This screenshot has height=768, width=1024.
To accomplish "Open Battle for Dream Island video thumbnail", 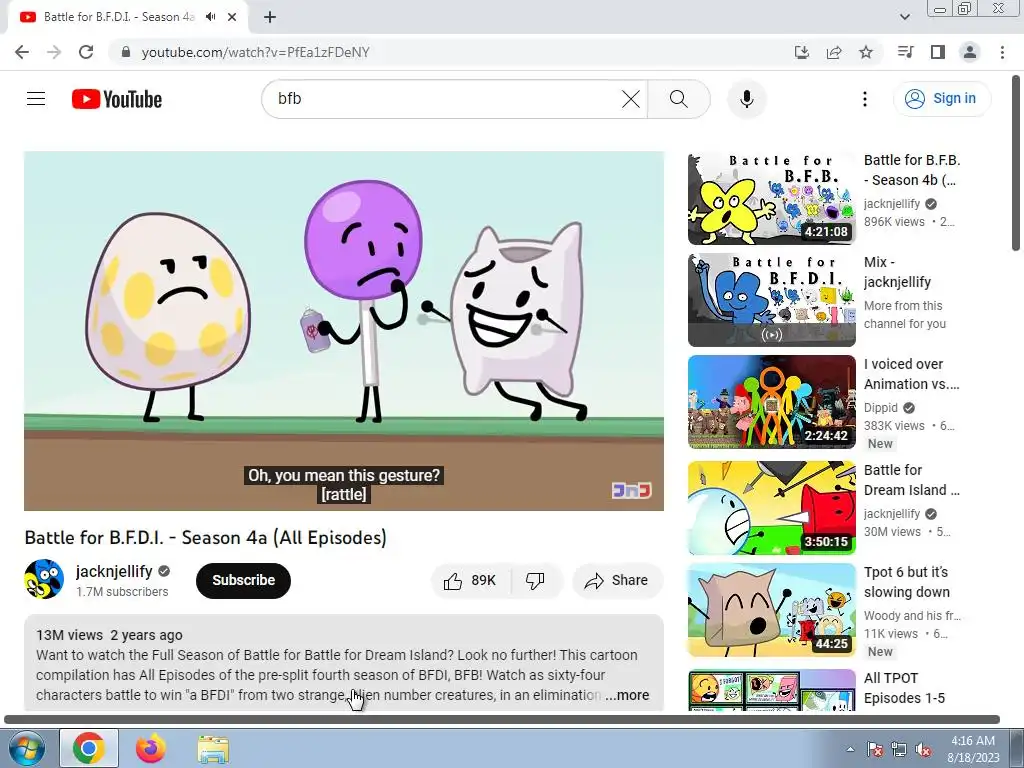I will click(771, 508).
